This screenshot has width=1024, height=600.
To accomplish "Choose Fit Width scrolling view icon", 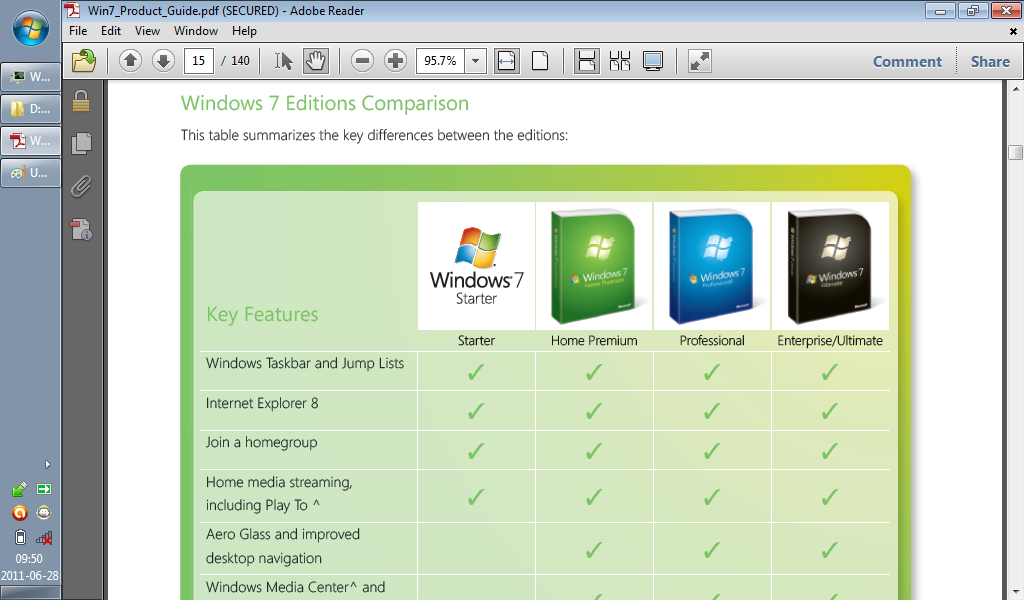I will pos(507,61).
